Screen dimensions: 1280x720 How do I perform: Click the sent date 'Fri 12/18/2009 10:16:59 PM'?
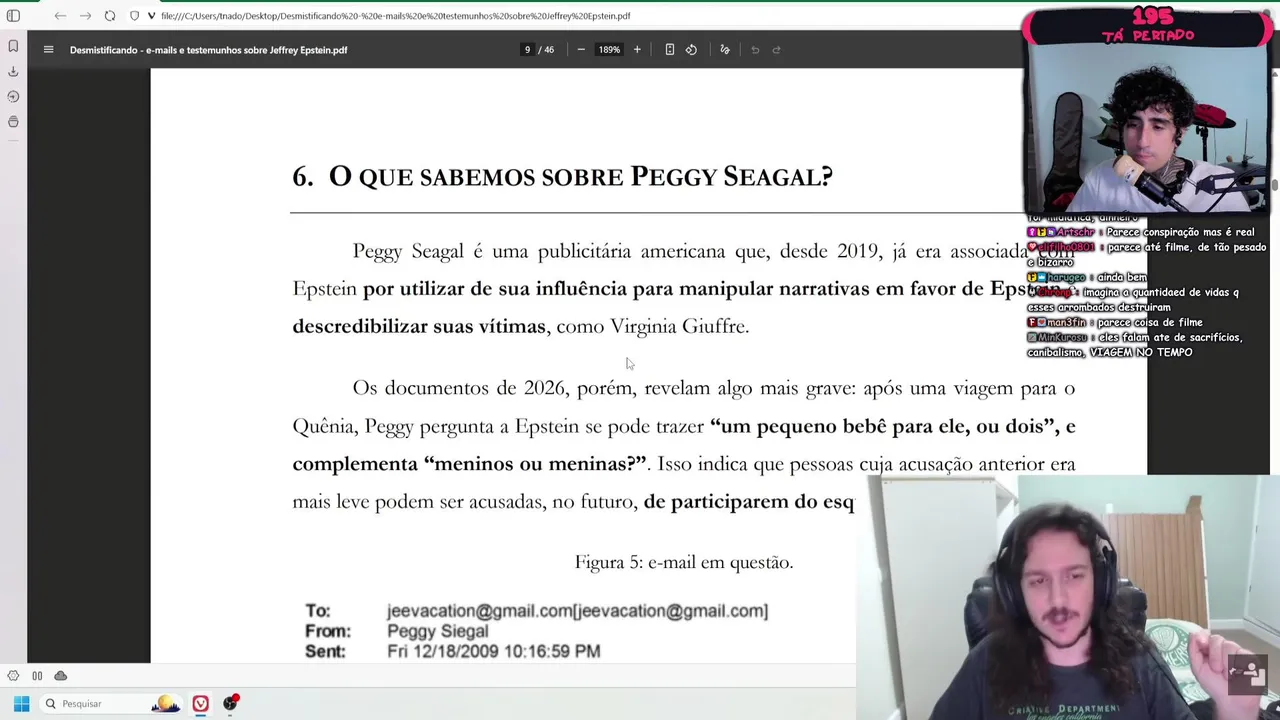tap(494, 651)
